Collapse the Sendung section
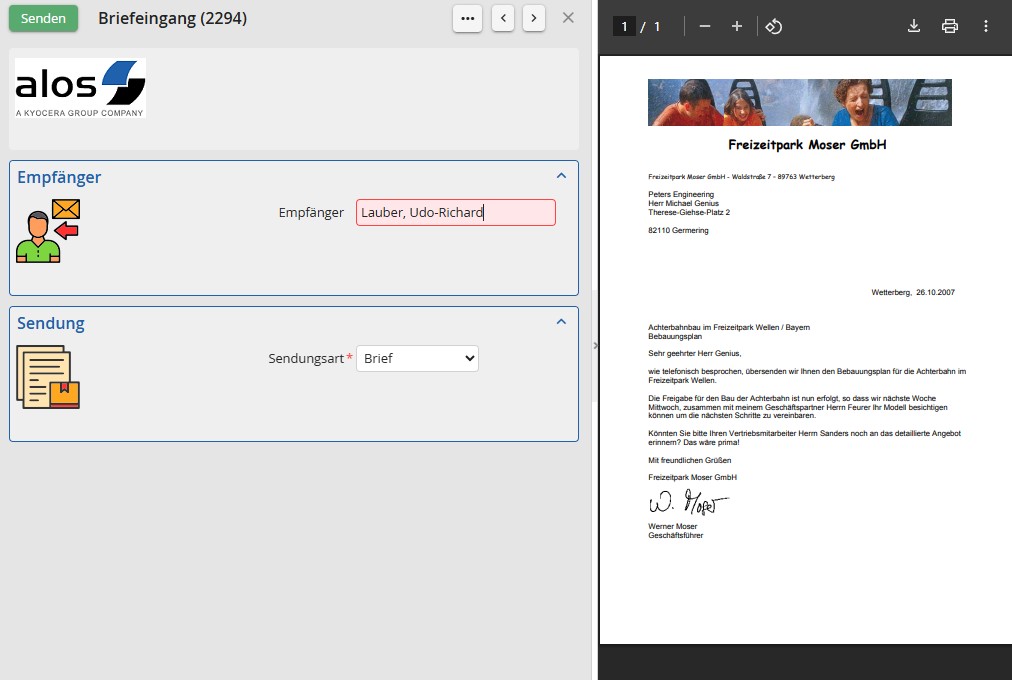This screenshot has width=1012, height=680. pos(561,321)
